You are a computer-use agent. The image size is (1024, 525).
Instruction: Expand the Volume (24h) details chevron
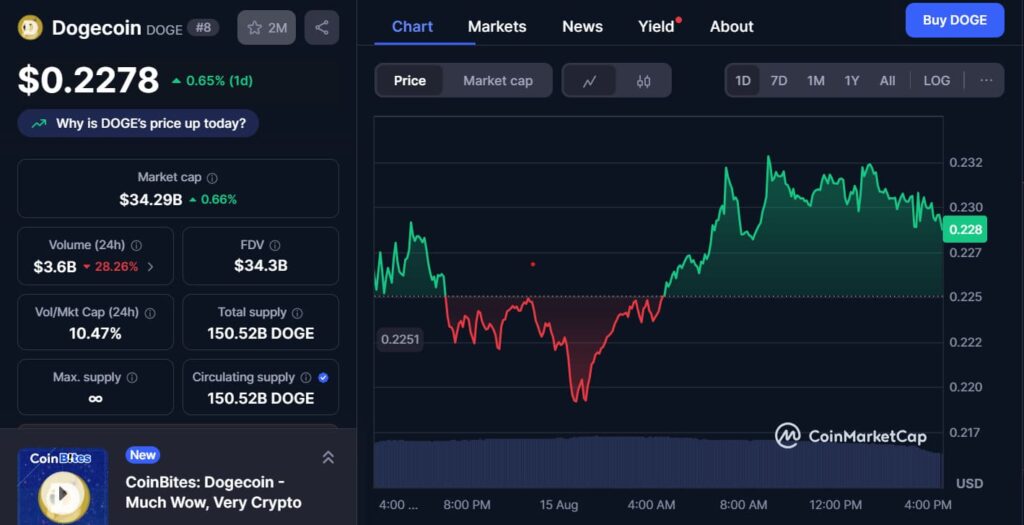click(x=151, y=267)
